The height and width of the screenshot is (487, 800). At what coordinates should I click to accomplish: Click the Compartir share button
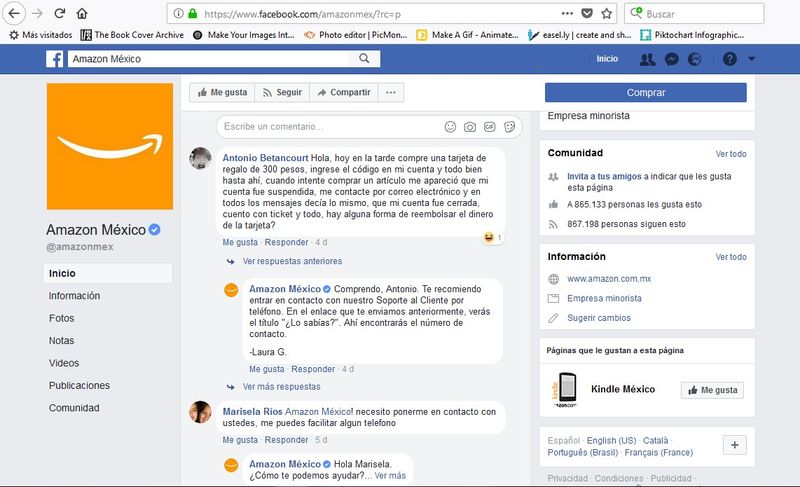click(344, 93)
